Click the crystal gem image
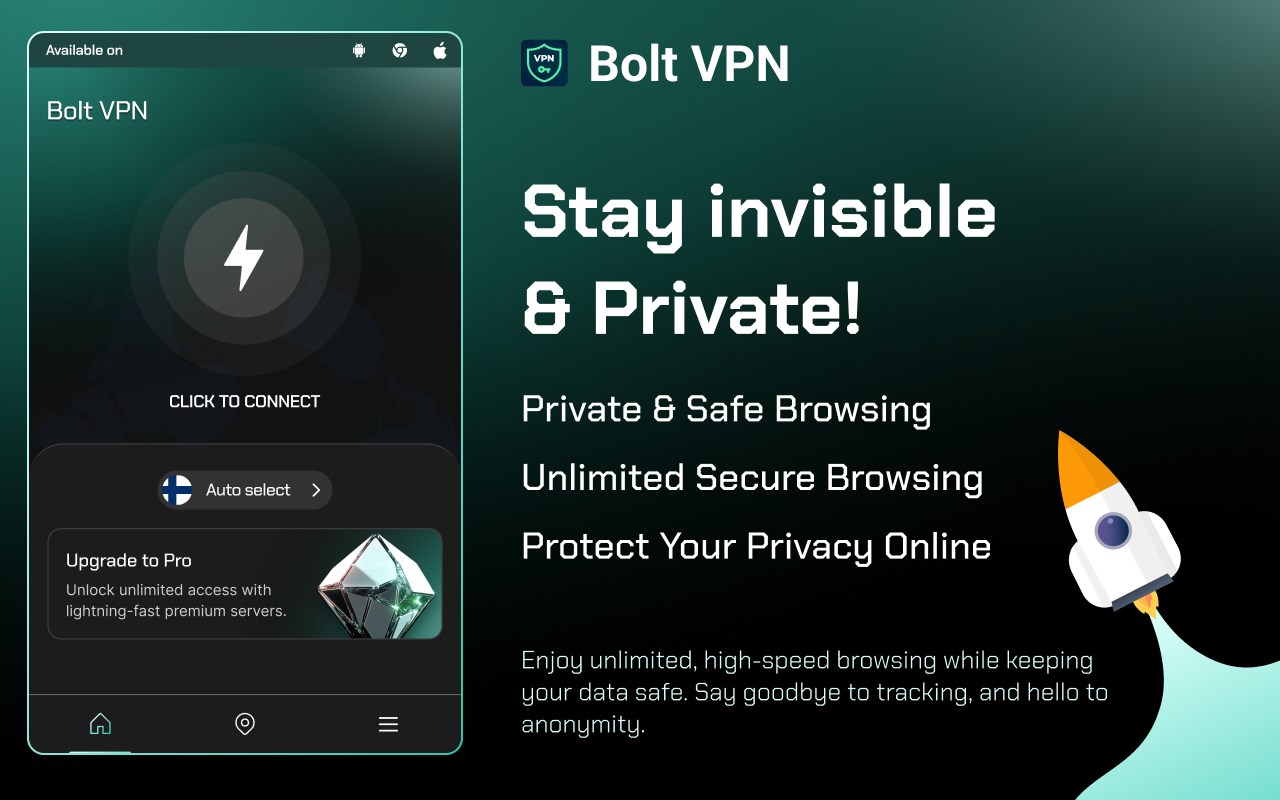Screen dimensions: 1280x800 378,585
